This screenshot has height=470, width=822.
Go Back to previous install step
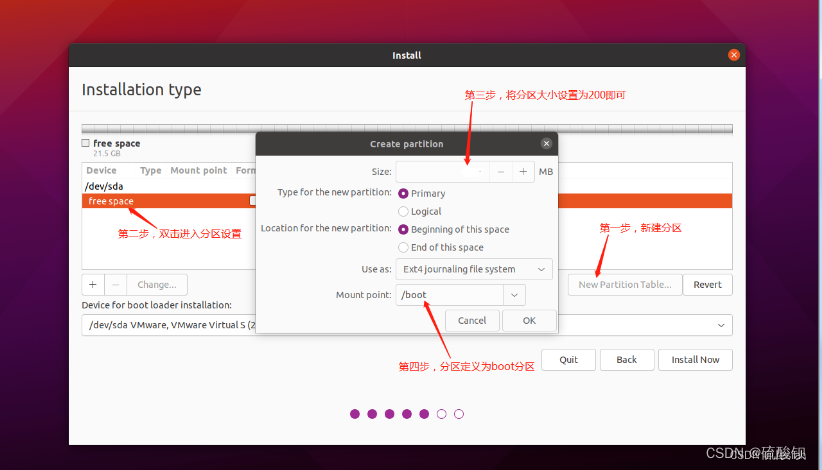coord(627,360)
